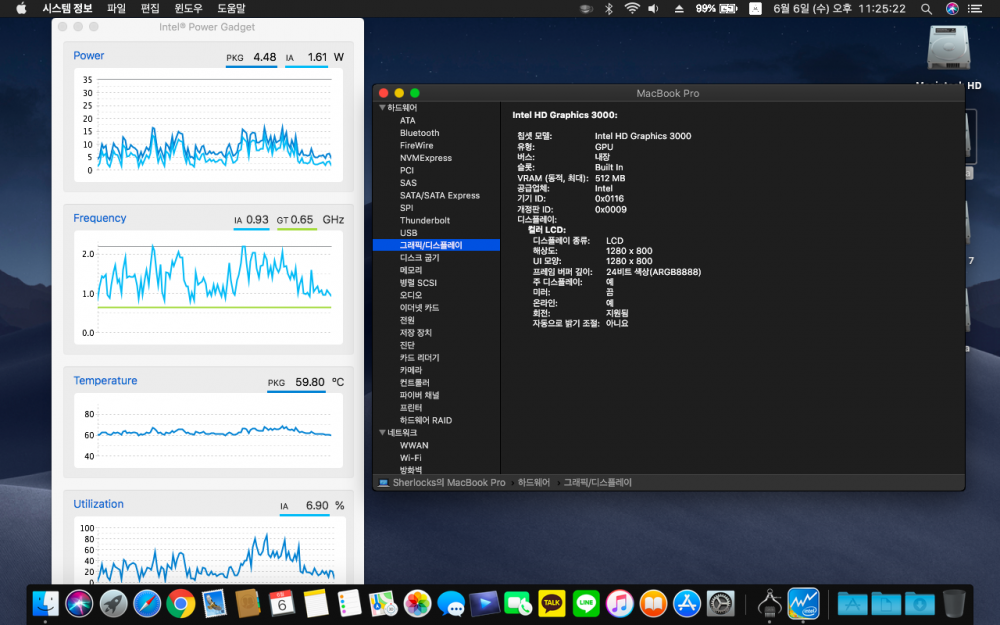Click the volume icon in menu bar
Image resolution: width=1000 pixels, height=625 pixels.
pyautogui.click(x=653, y=8)
